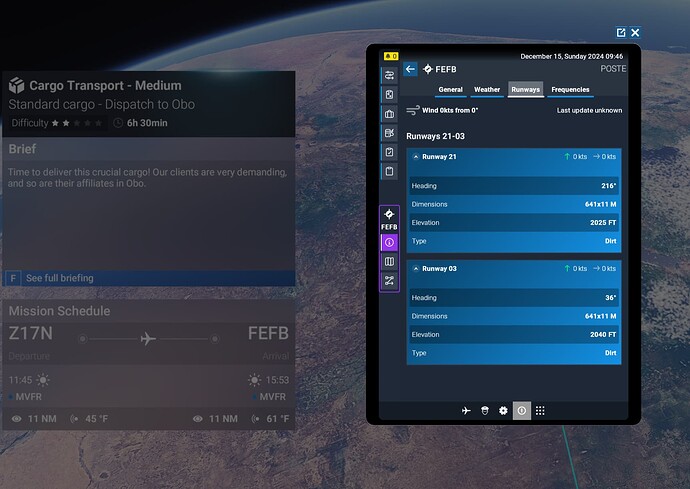Click the Last update unknown text
Image resolution: width=690 pixels, height=489 pixels.
589,110
